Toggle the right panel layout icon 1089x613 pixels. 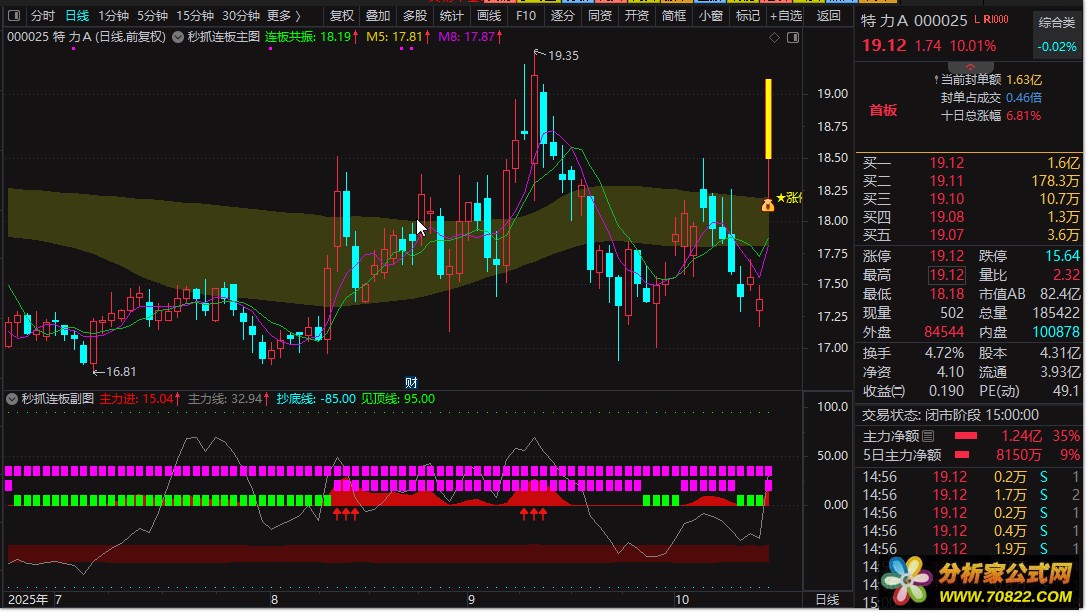(792, 37)
